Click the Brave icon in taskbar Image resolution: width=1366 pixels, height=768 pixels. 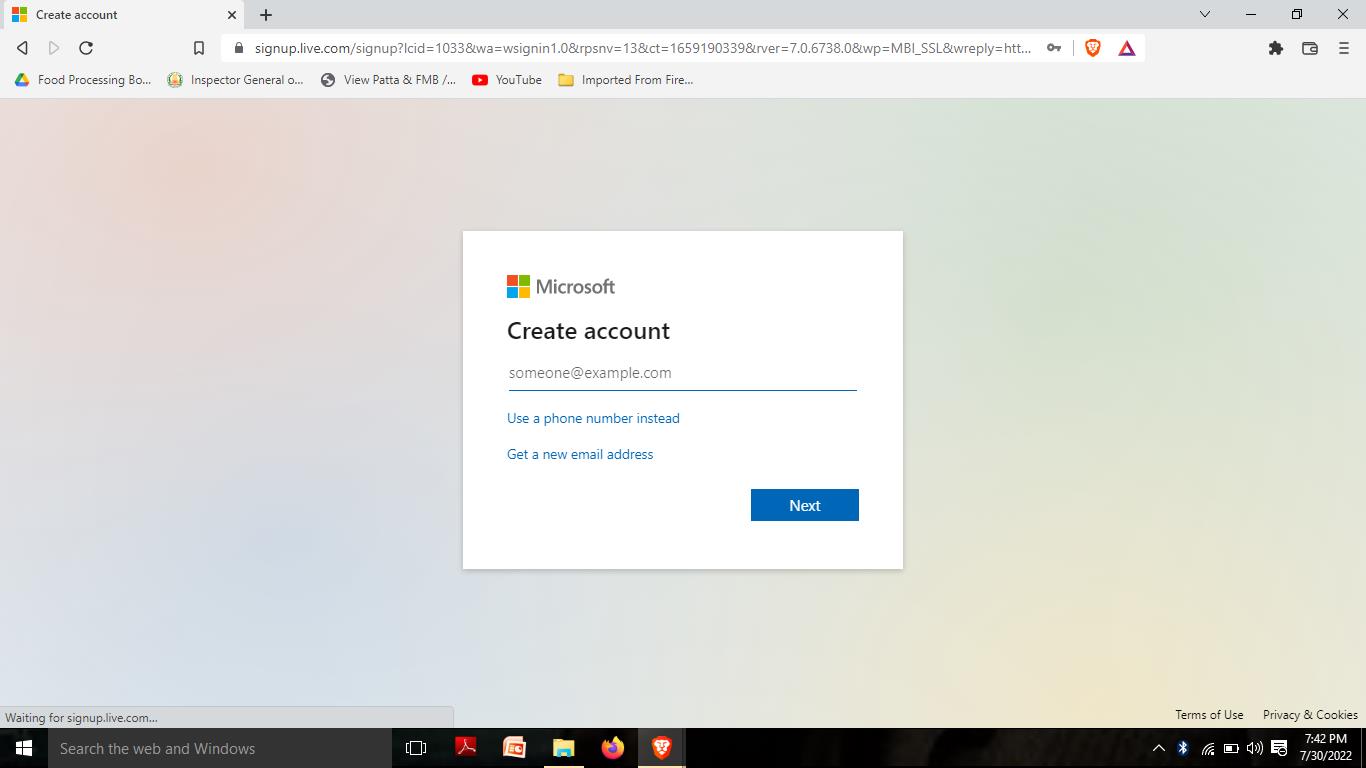coord(662,748)
